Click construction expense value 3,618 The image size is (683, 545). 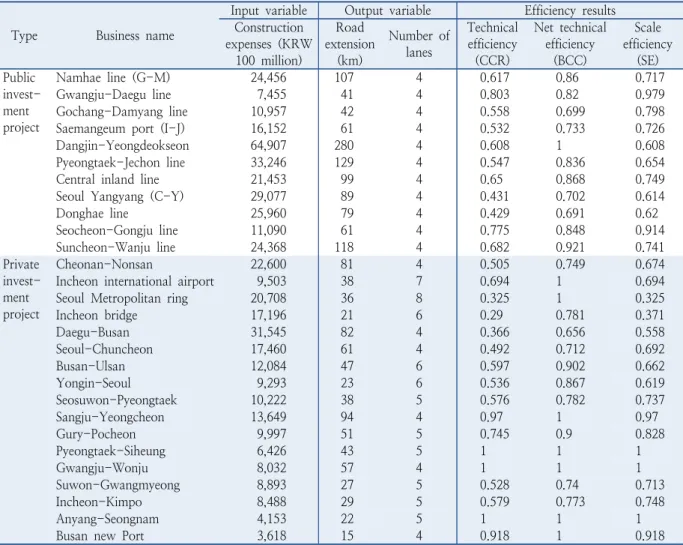click(271, 536)
